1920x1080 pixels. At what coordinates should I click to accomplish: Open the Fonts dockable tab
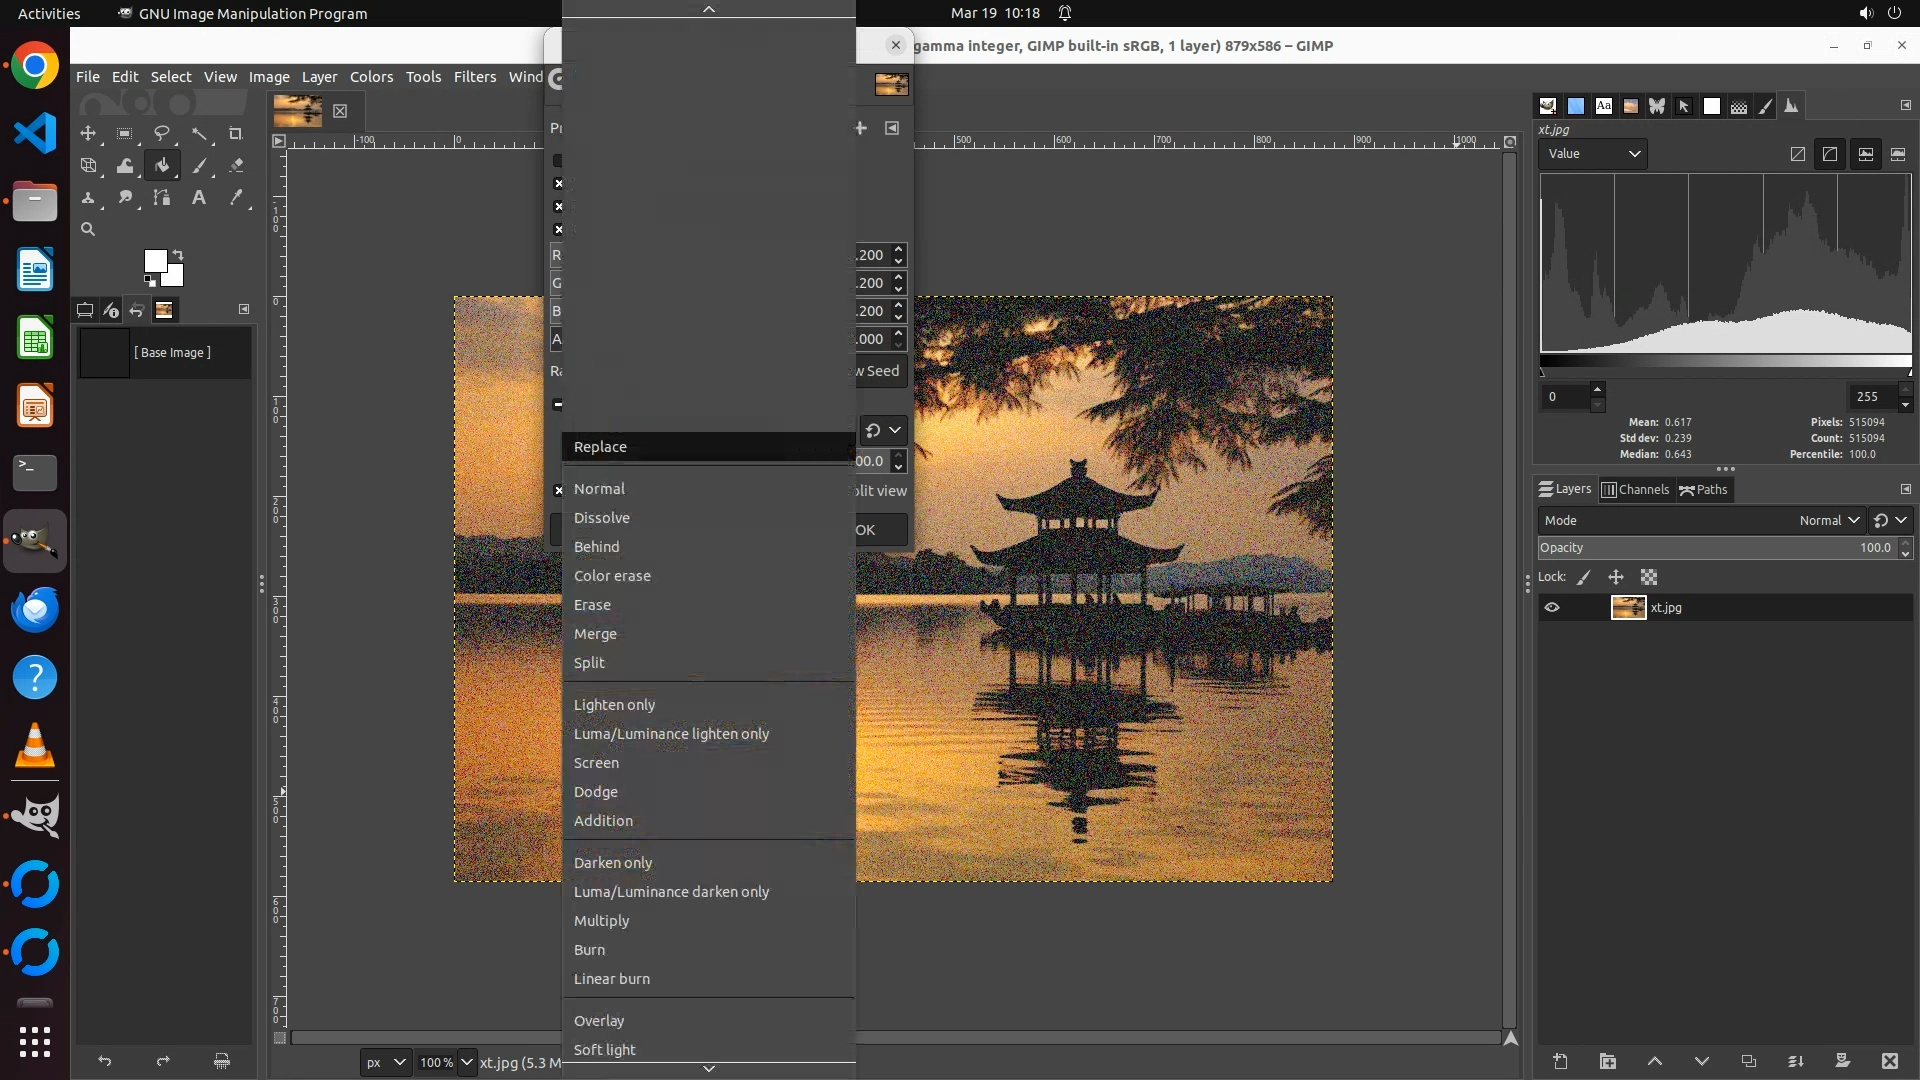point(1603,106)
